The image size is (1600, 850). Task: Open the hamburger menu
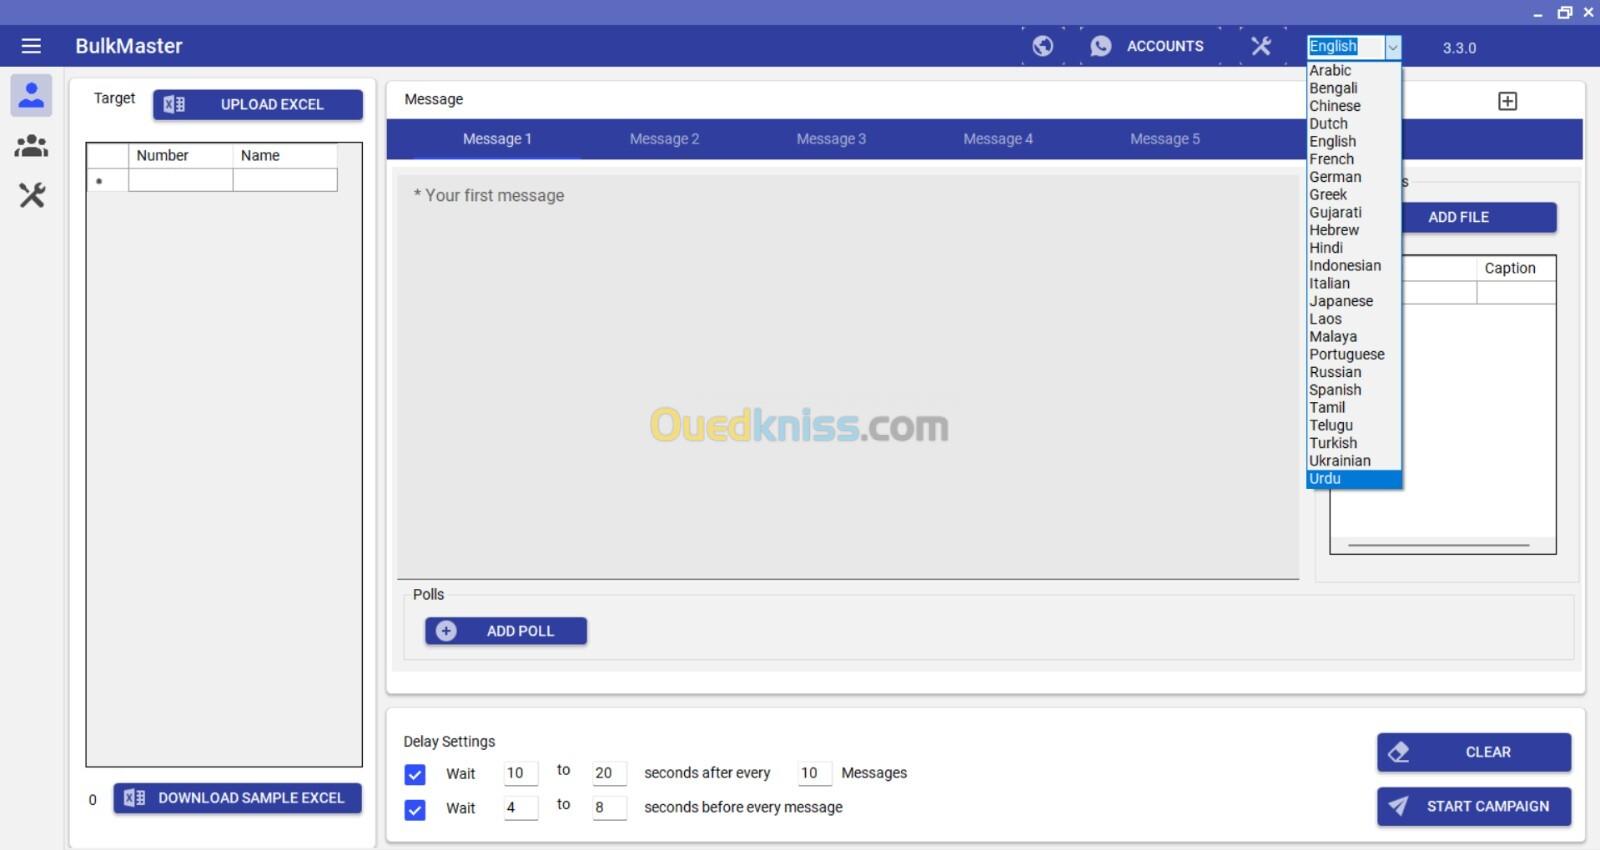[x=31, y=46]
